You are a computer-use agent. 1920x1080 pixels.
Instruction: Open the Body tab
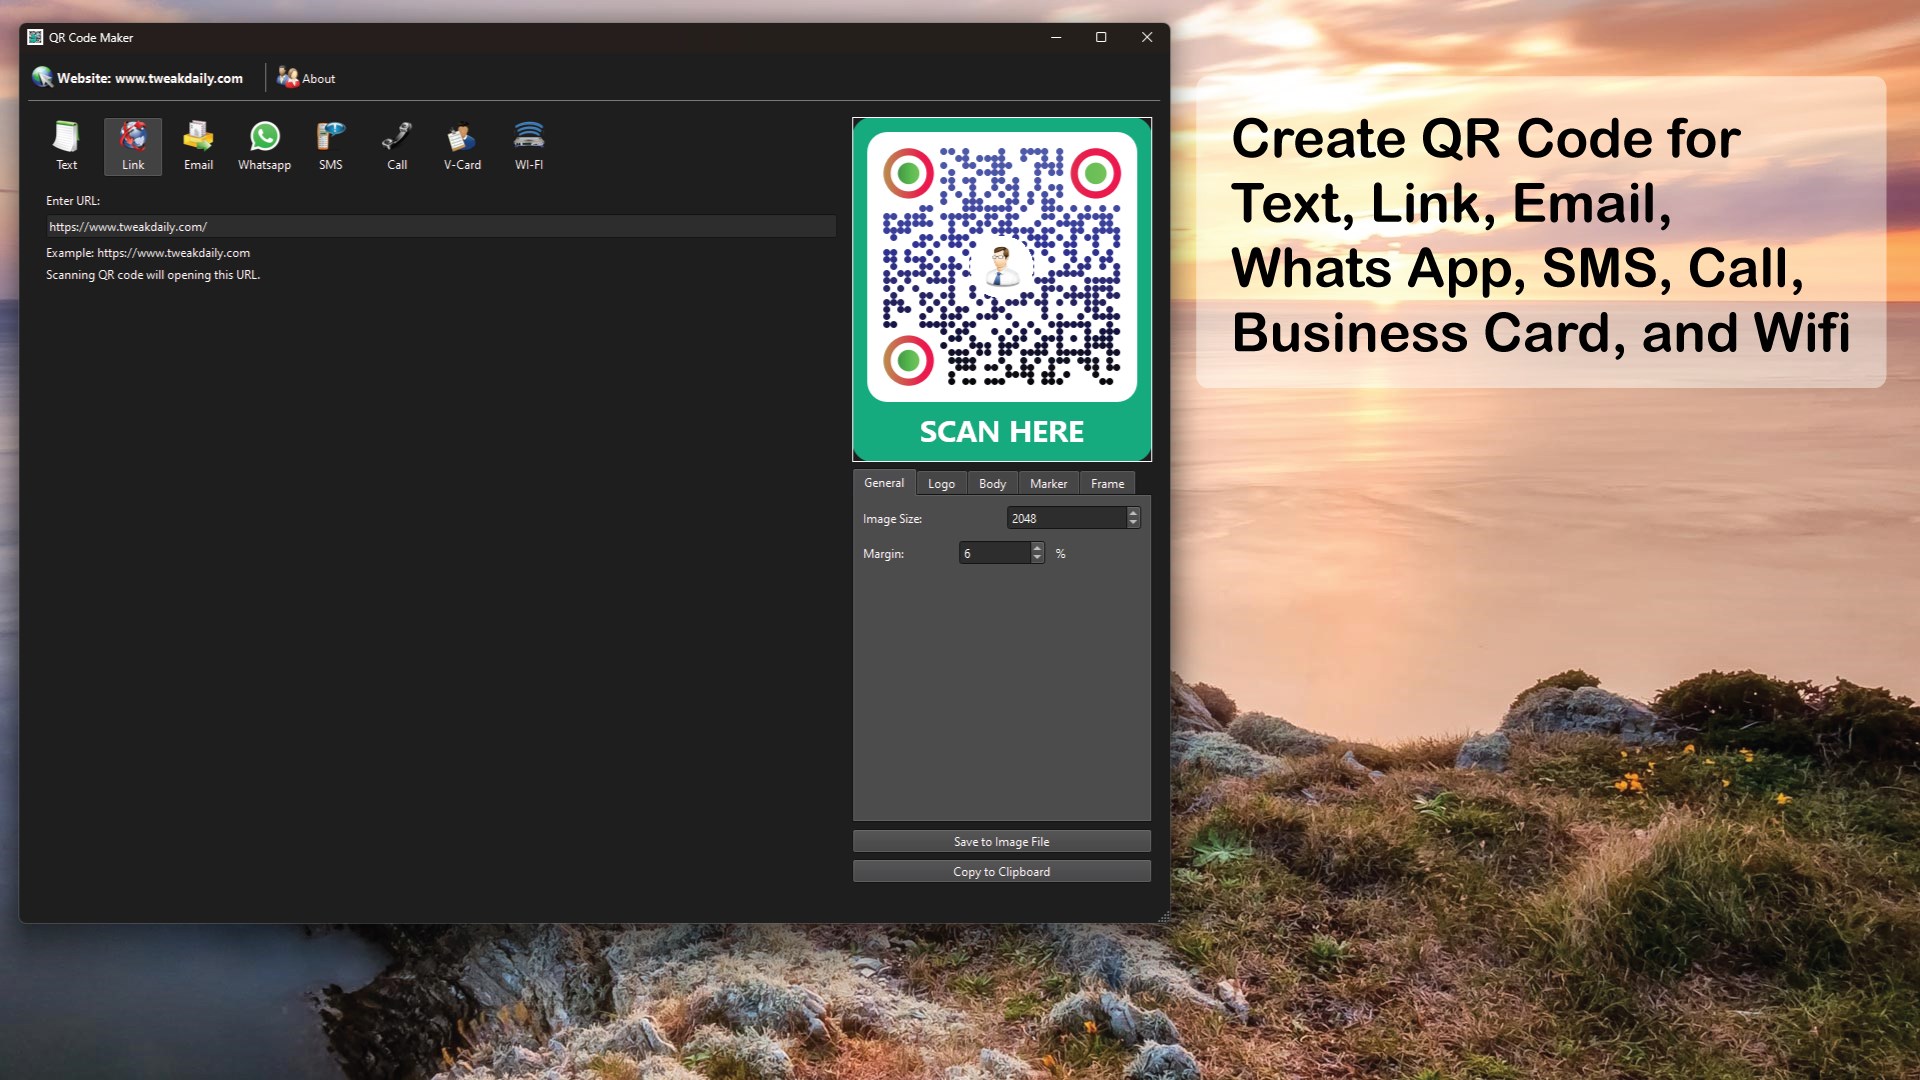pyautogui.click(x=992, y=484)
